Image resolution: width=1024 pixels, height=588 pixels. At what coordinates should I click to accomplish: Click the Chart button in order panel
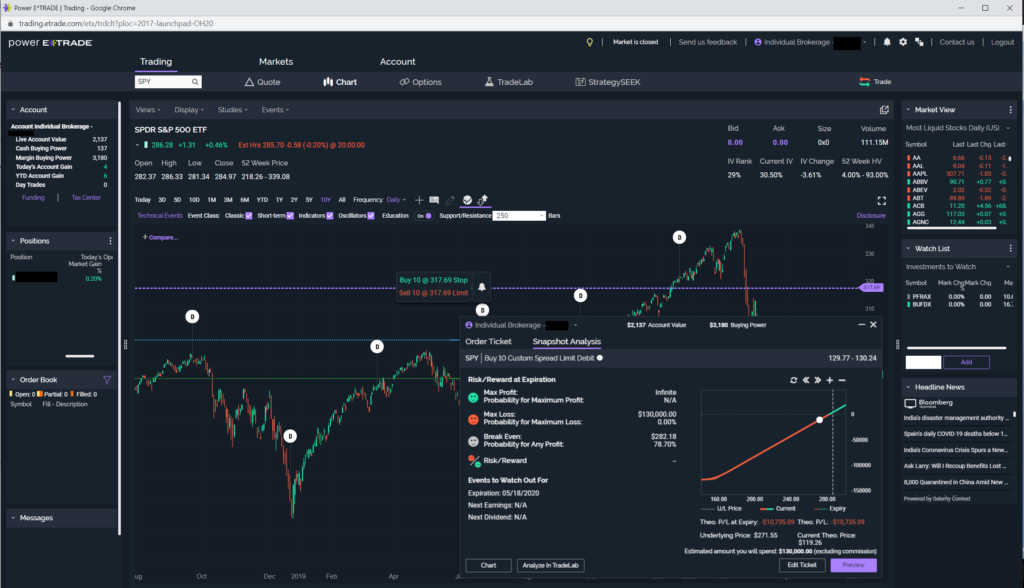click(488, 566)
